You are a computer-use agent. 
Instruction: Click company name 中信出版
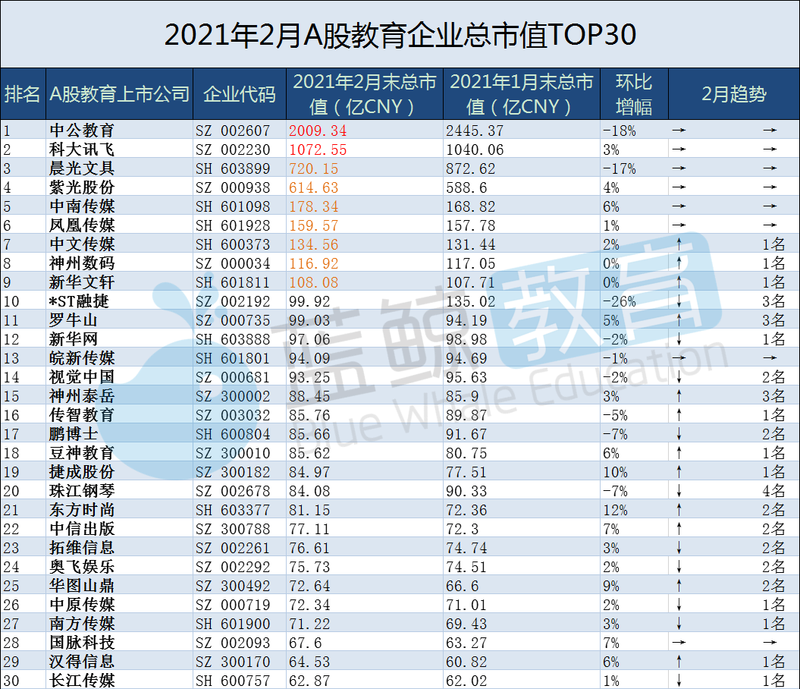point(82,529)
